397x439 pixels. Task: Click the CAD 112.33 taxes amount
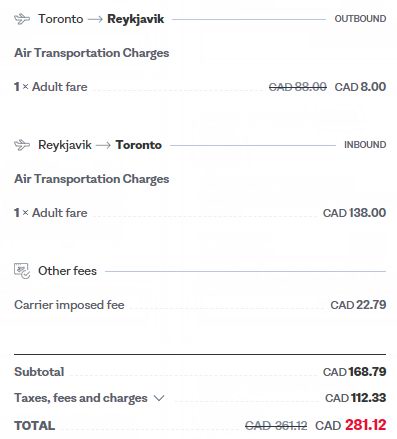point(356,398)
